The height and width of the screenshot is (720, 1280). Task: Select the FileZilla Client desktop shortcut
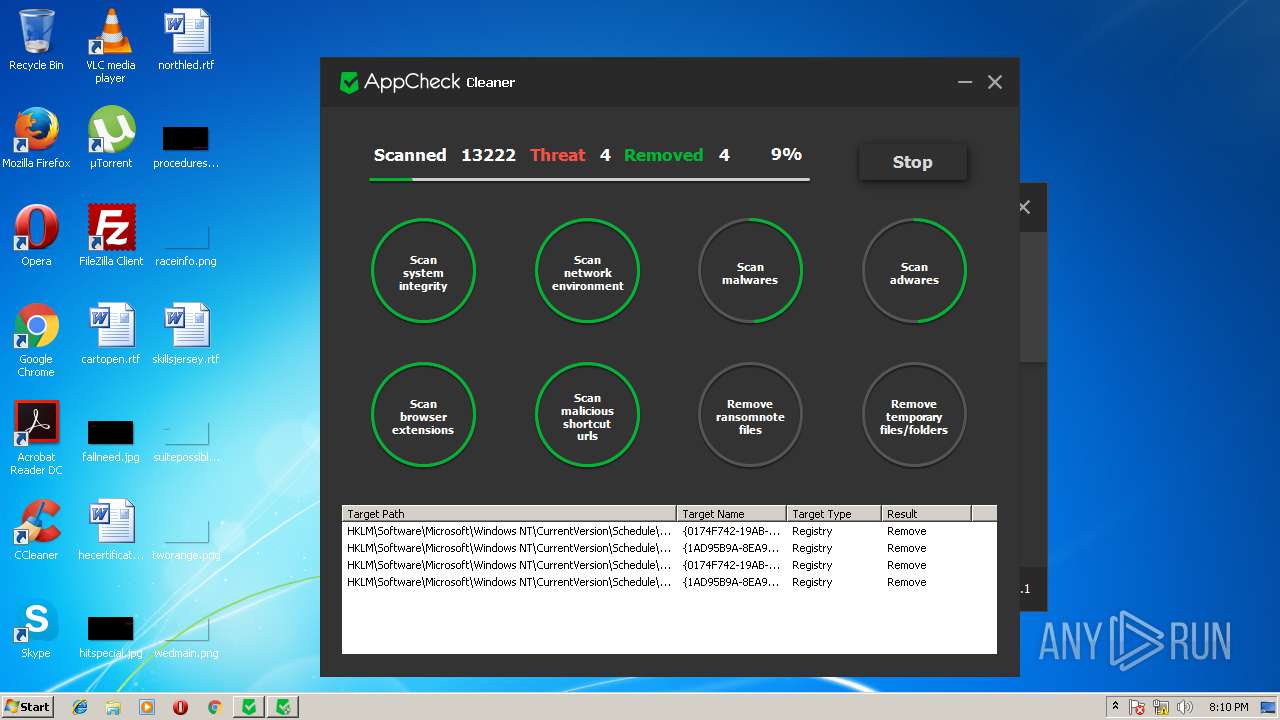pos(111,236)
